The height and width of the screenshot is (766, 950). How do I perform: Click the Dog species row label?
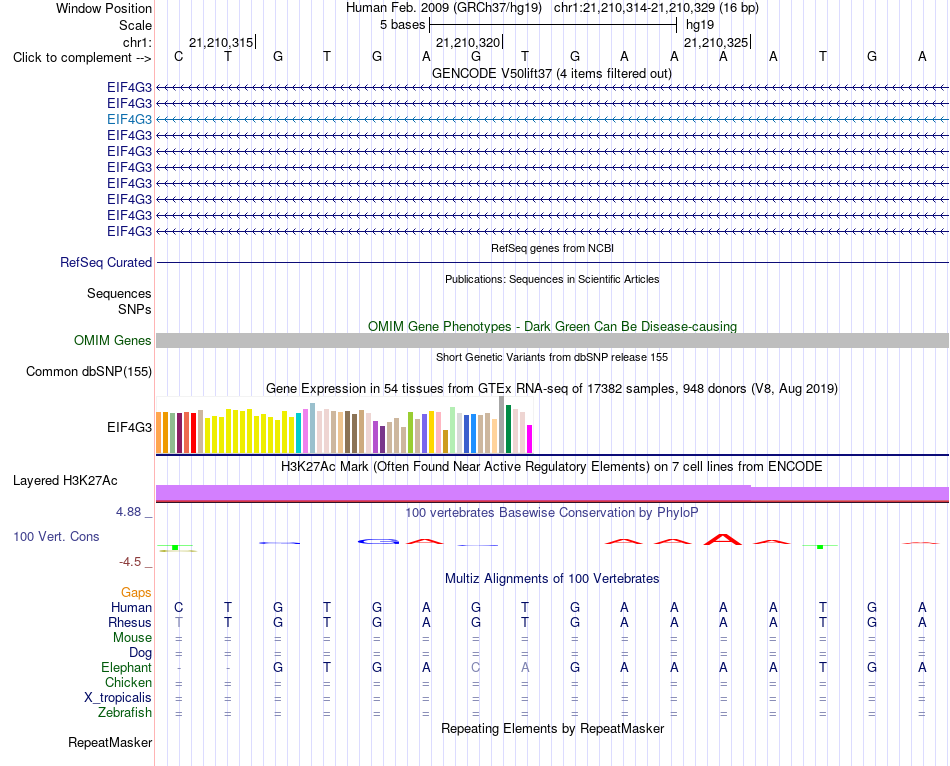pyautogui.click(x=140, y=653)
